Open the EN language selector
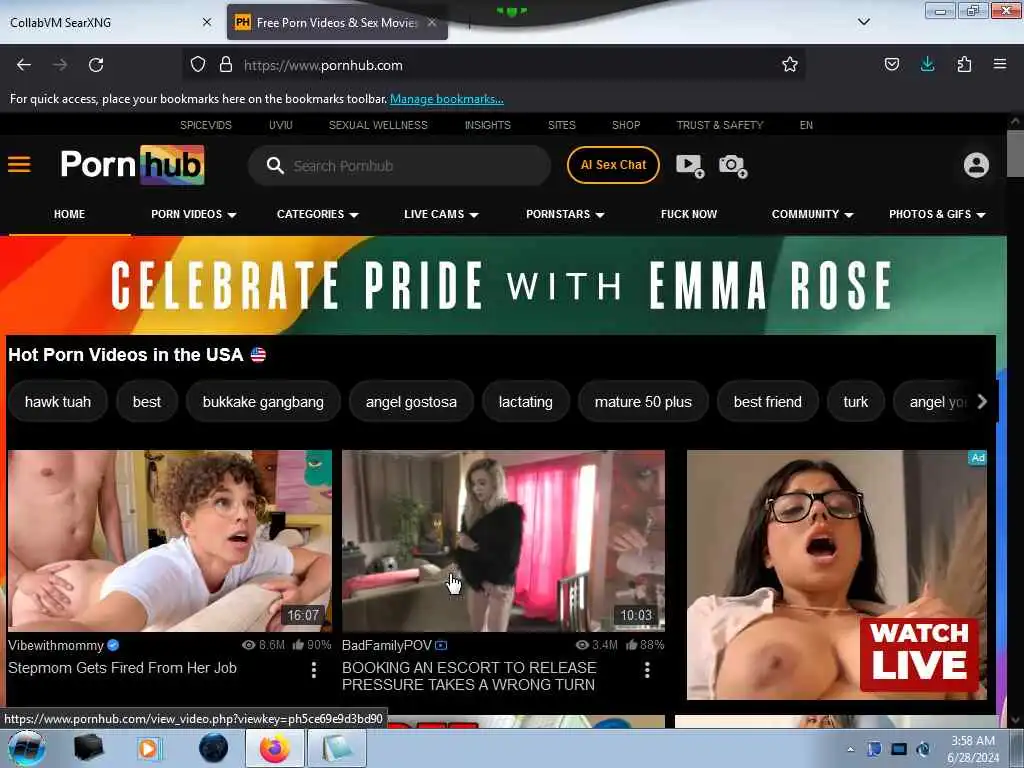The height and width of the screenshot is (768, 1024). 806,125
